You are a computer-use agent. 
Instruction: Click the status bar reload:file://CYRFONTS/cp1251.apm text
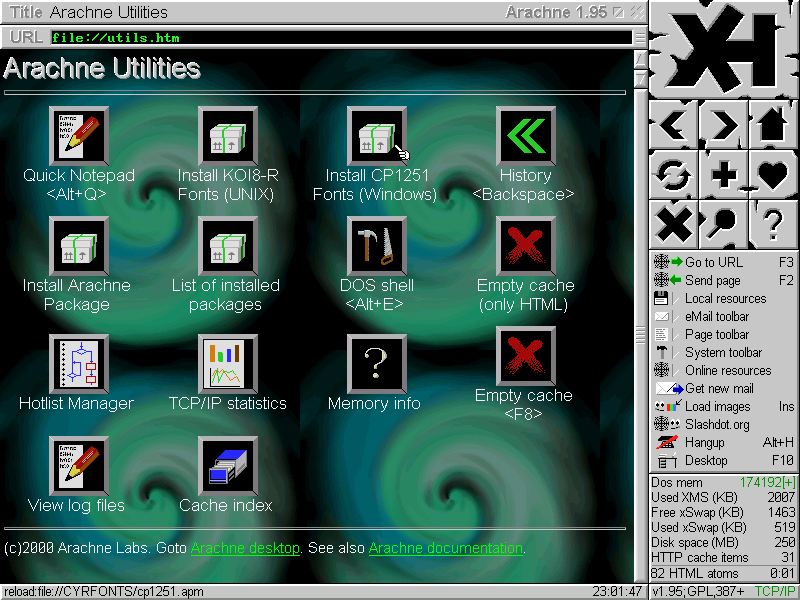[x=104, y=592]
